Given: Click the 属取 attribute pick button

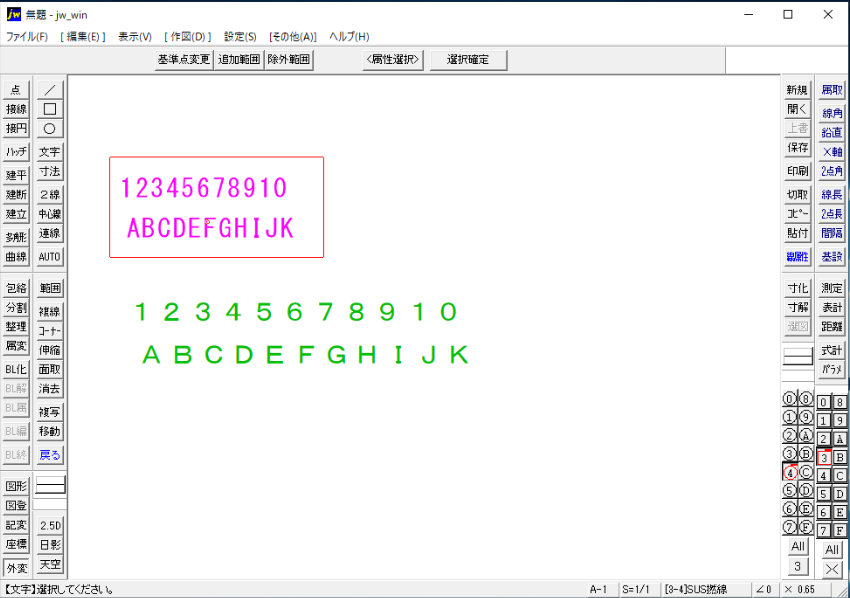Looking at the screenshot, I should (x=831, y=89).
